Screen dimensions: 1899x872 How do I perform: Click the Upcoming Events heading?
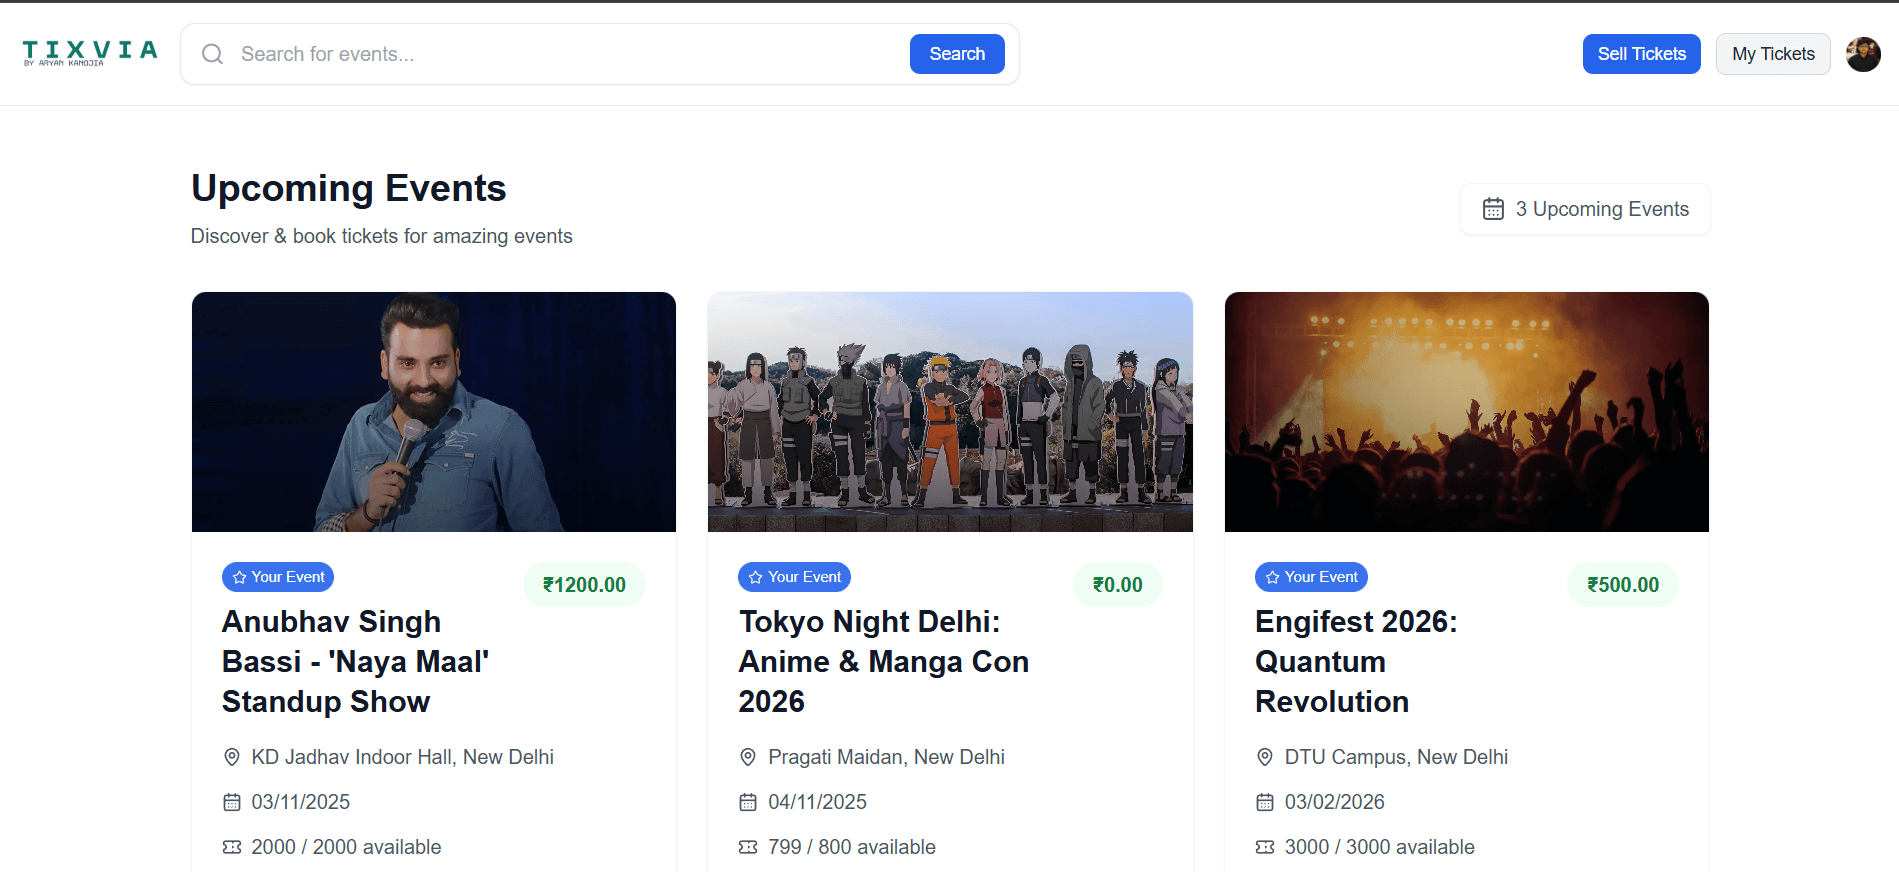349,188
